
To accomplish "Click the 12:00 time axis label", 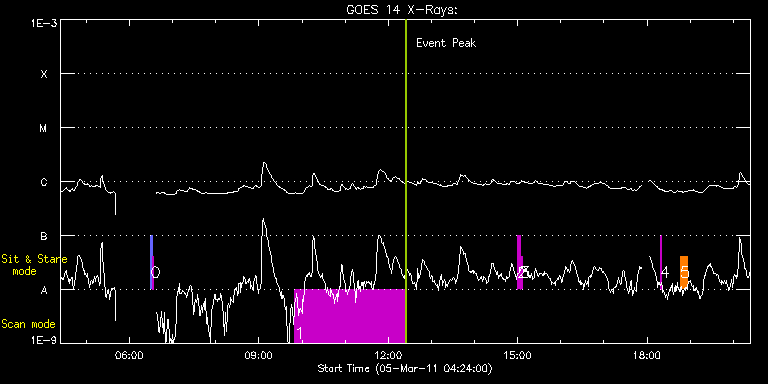I will 388,354.
